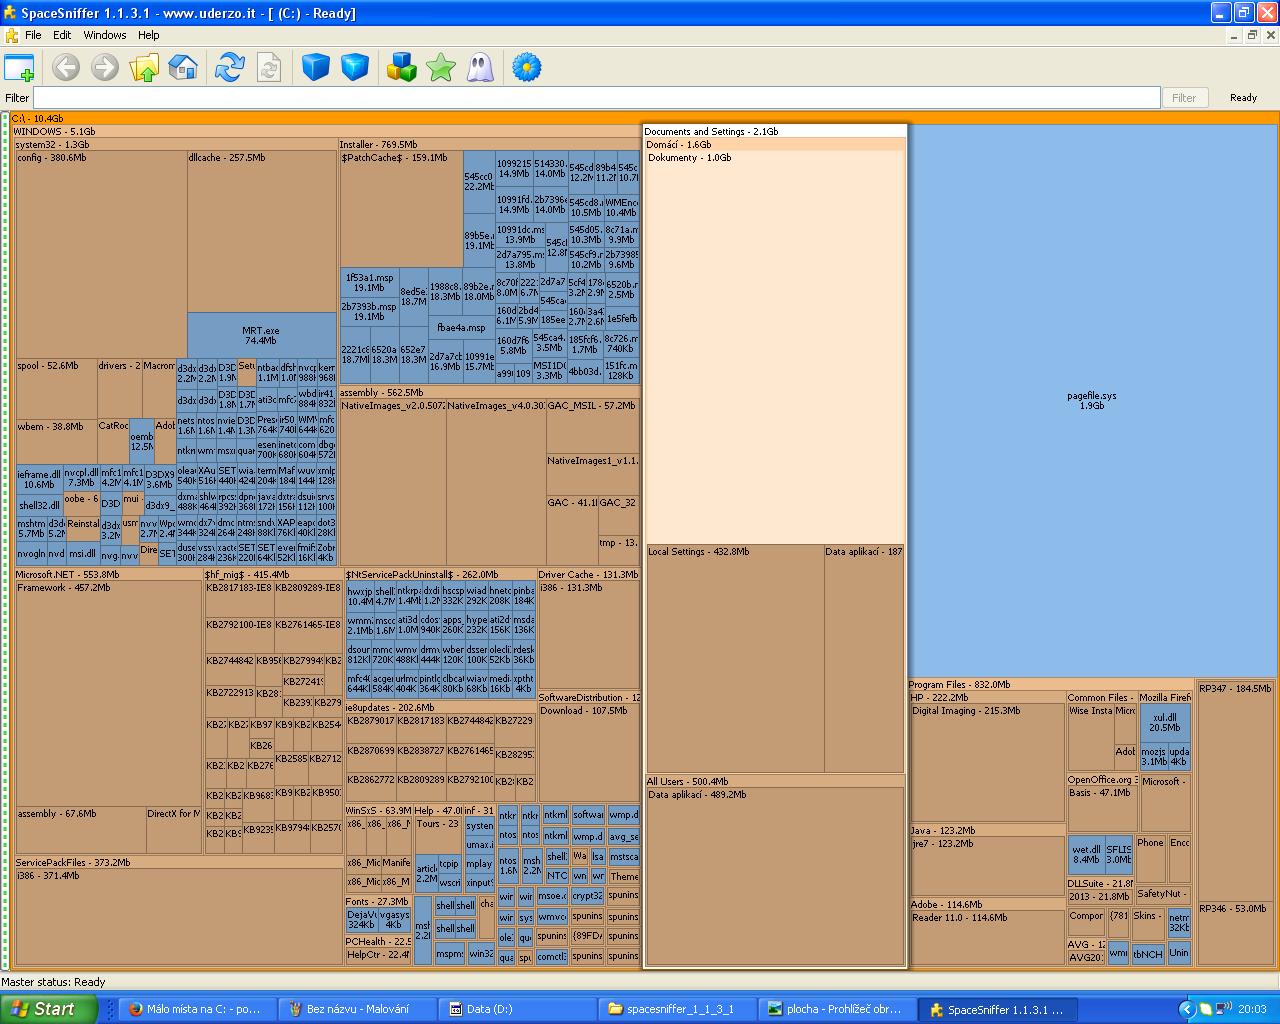Click the blue flower icon

527,68
